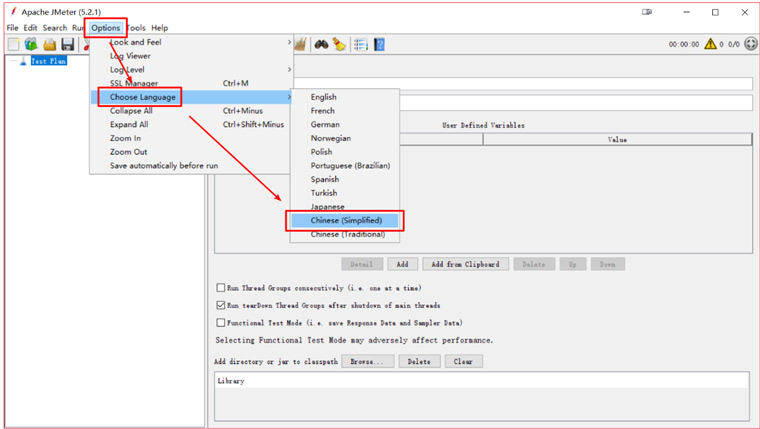Select Spanish language
Screen dimensions: 760x429
pos(345,179)
